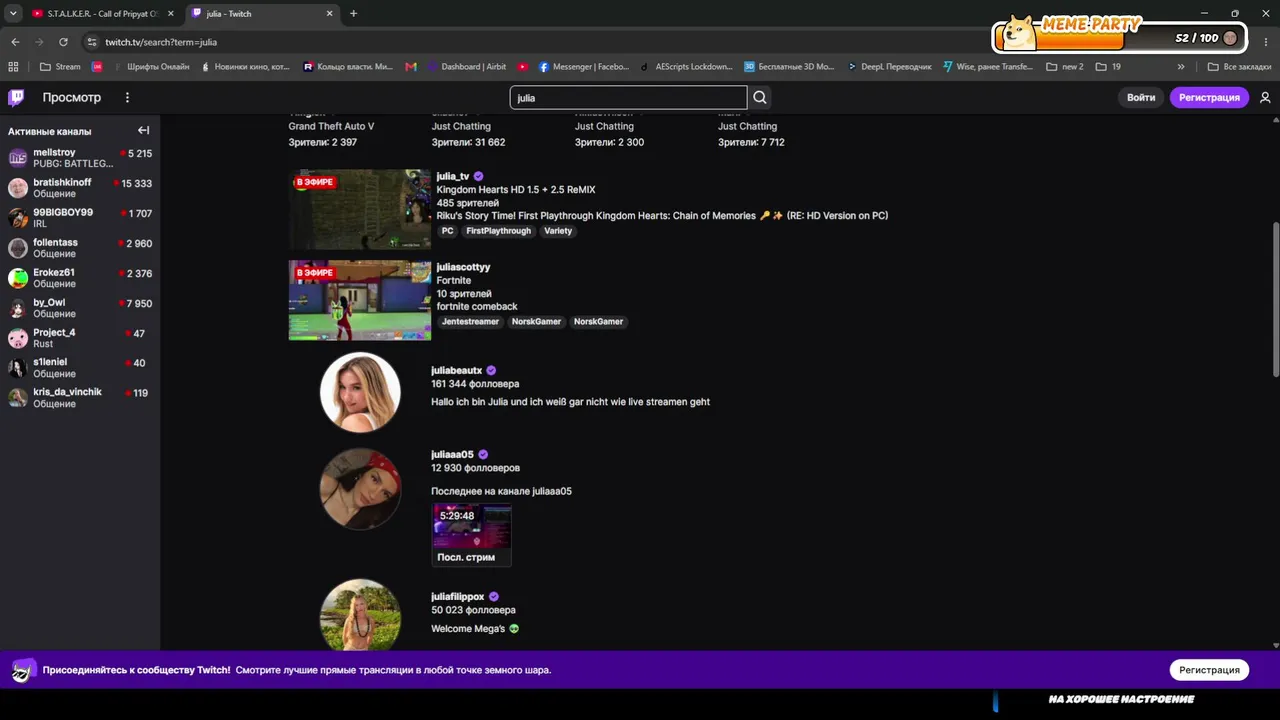Click the Jentestreamer tag
Image resolution: width=1280 pixels, height=720 pixels.
[x=470, y=322]
